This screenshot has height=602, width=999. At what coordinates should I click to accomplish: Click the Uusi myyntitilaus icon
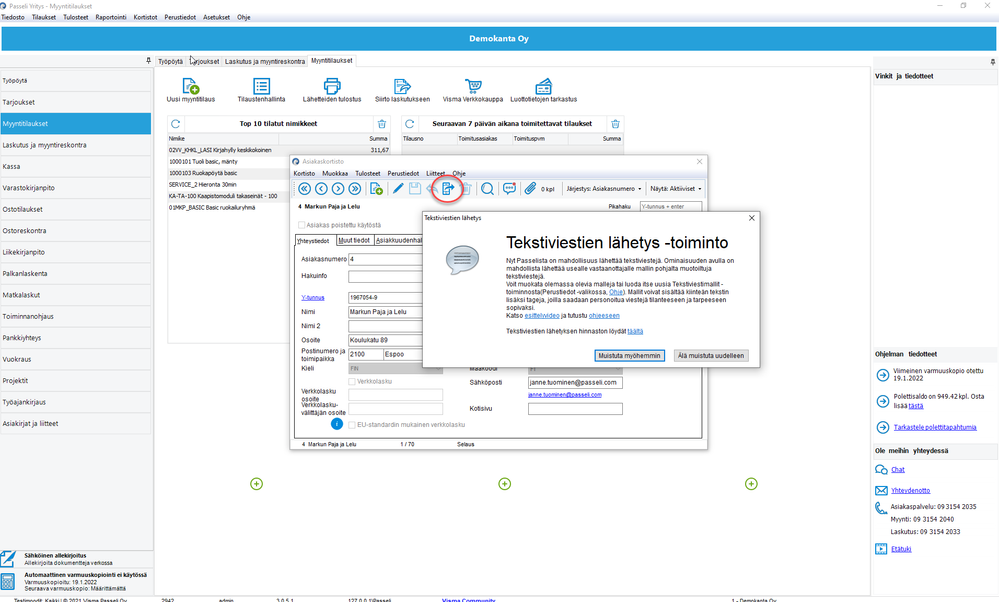[x=190, y=86]
